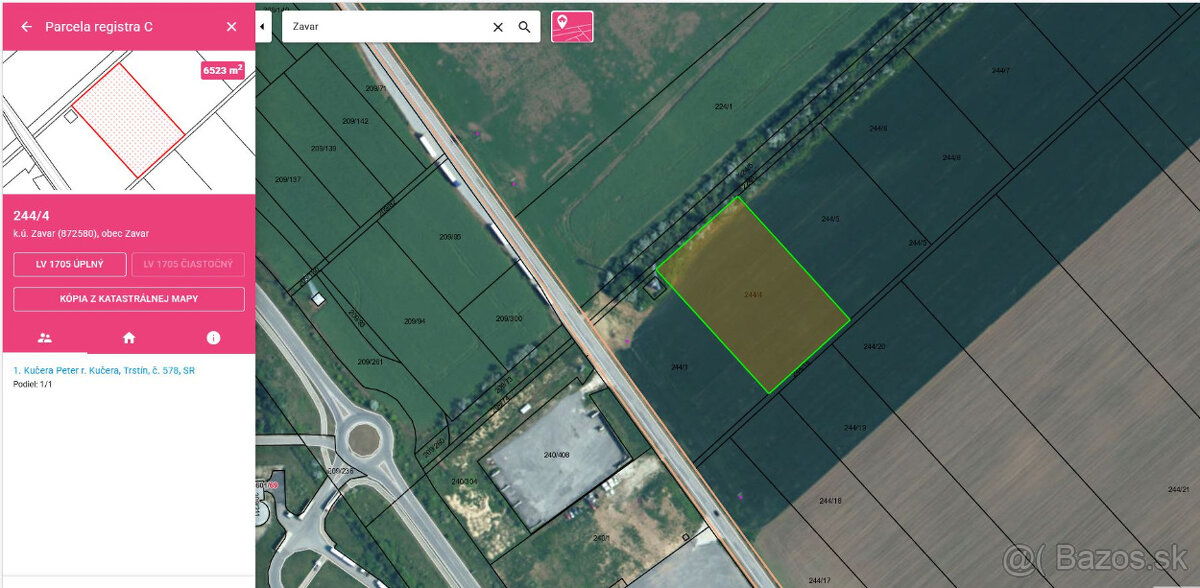Collapse the side panel with the arrow
Viewport: 1200px width, 588px height.
pos(264,26)
